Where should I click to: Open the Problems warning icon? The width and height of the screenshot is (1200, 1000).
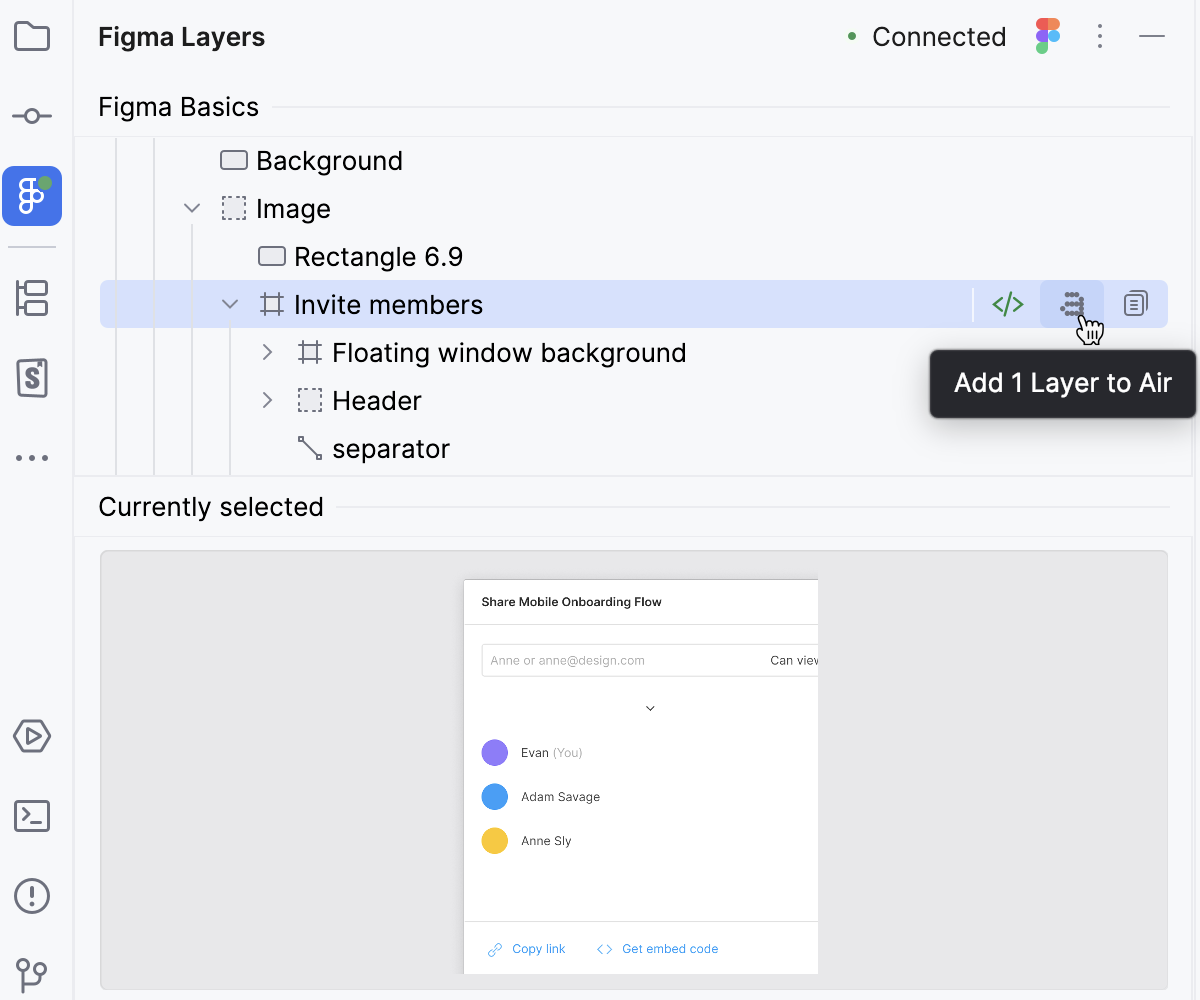[x=32, y=895]
